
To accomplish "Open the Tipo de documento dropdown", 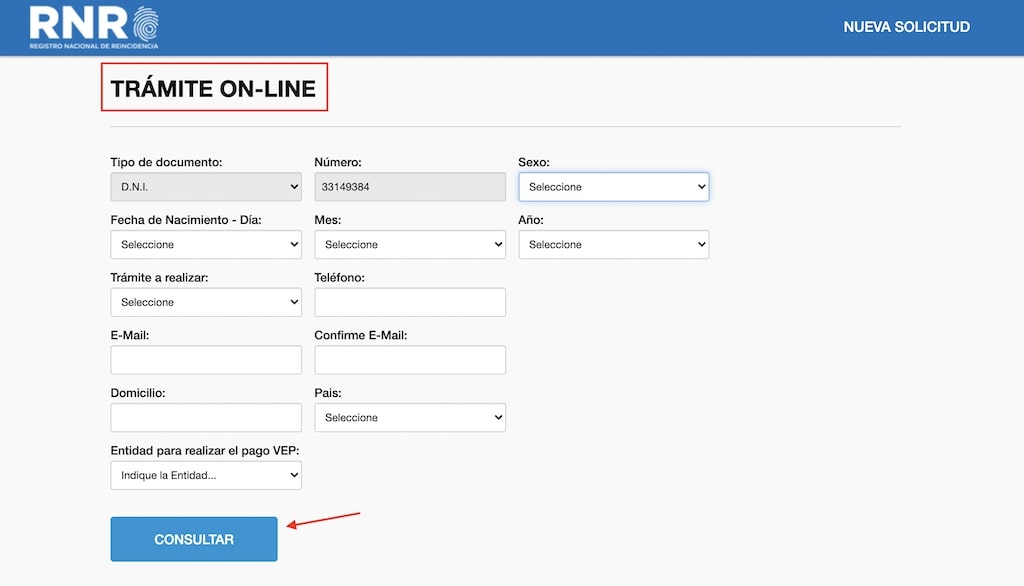I will (x=205, y=187).
